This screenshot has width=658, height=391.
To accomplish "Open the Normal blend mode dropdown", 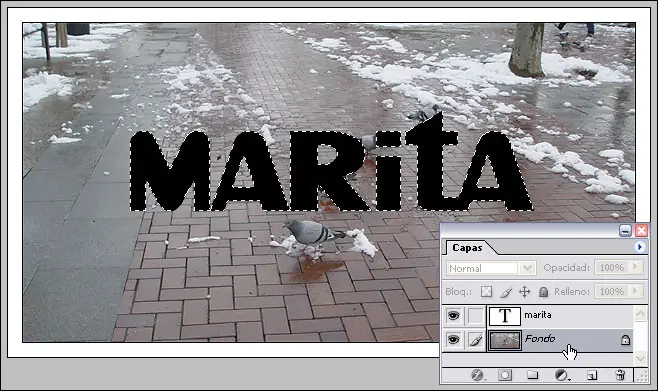I will pyautogui.click(x=527, y=268).
